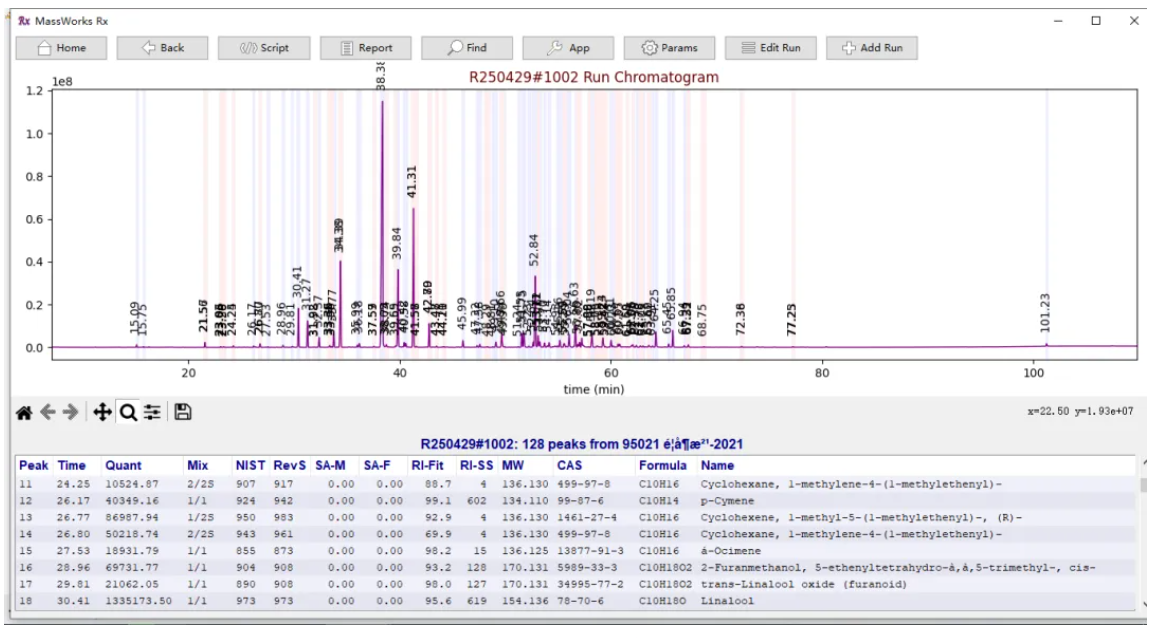Click the Edit Run button
The width and height of the screenshot is (1158, 638).
click(770, 48)
